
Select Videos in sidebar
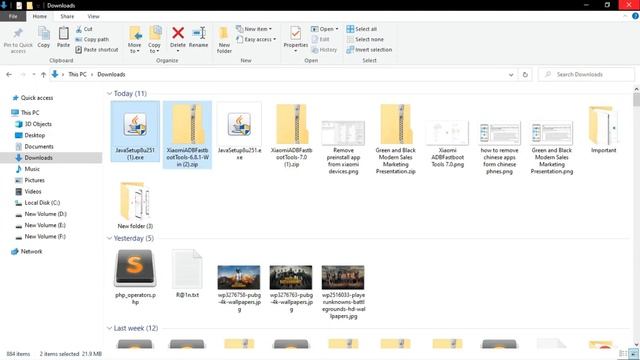tap(28, 191)
